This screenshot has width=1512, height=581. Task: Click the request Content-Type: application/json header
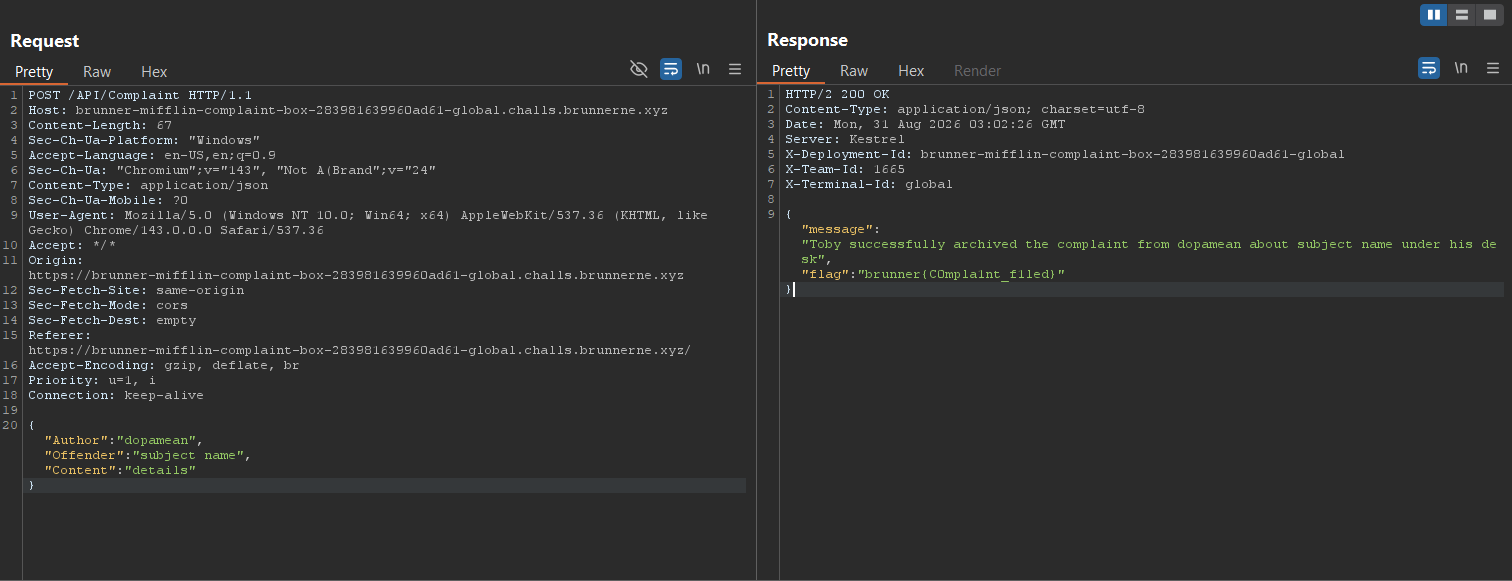(x=148, y=185)
